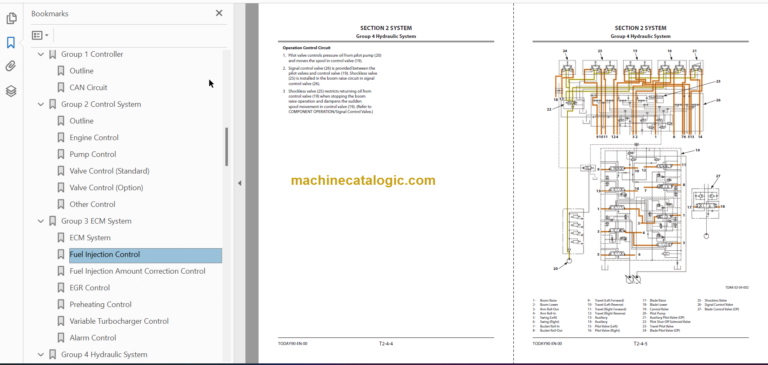This screenshot has height=365, width=768.
Task: Click the bookmark icon beside ECM System
Action: 61,238
